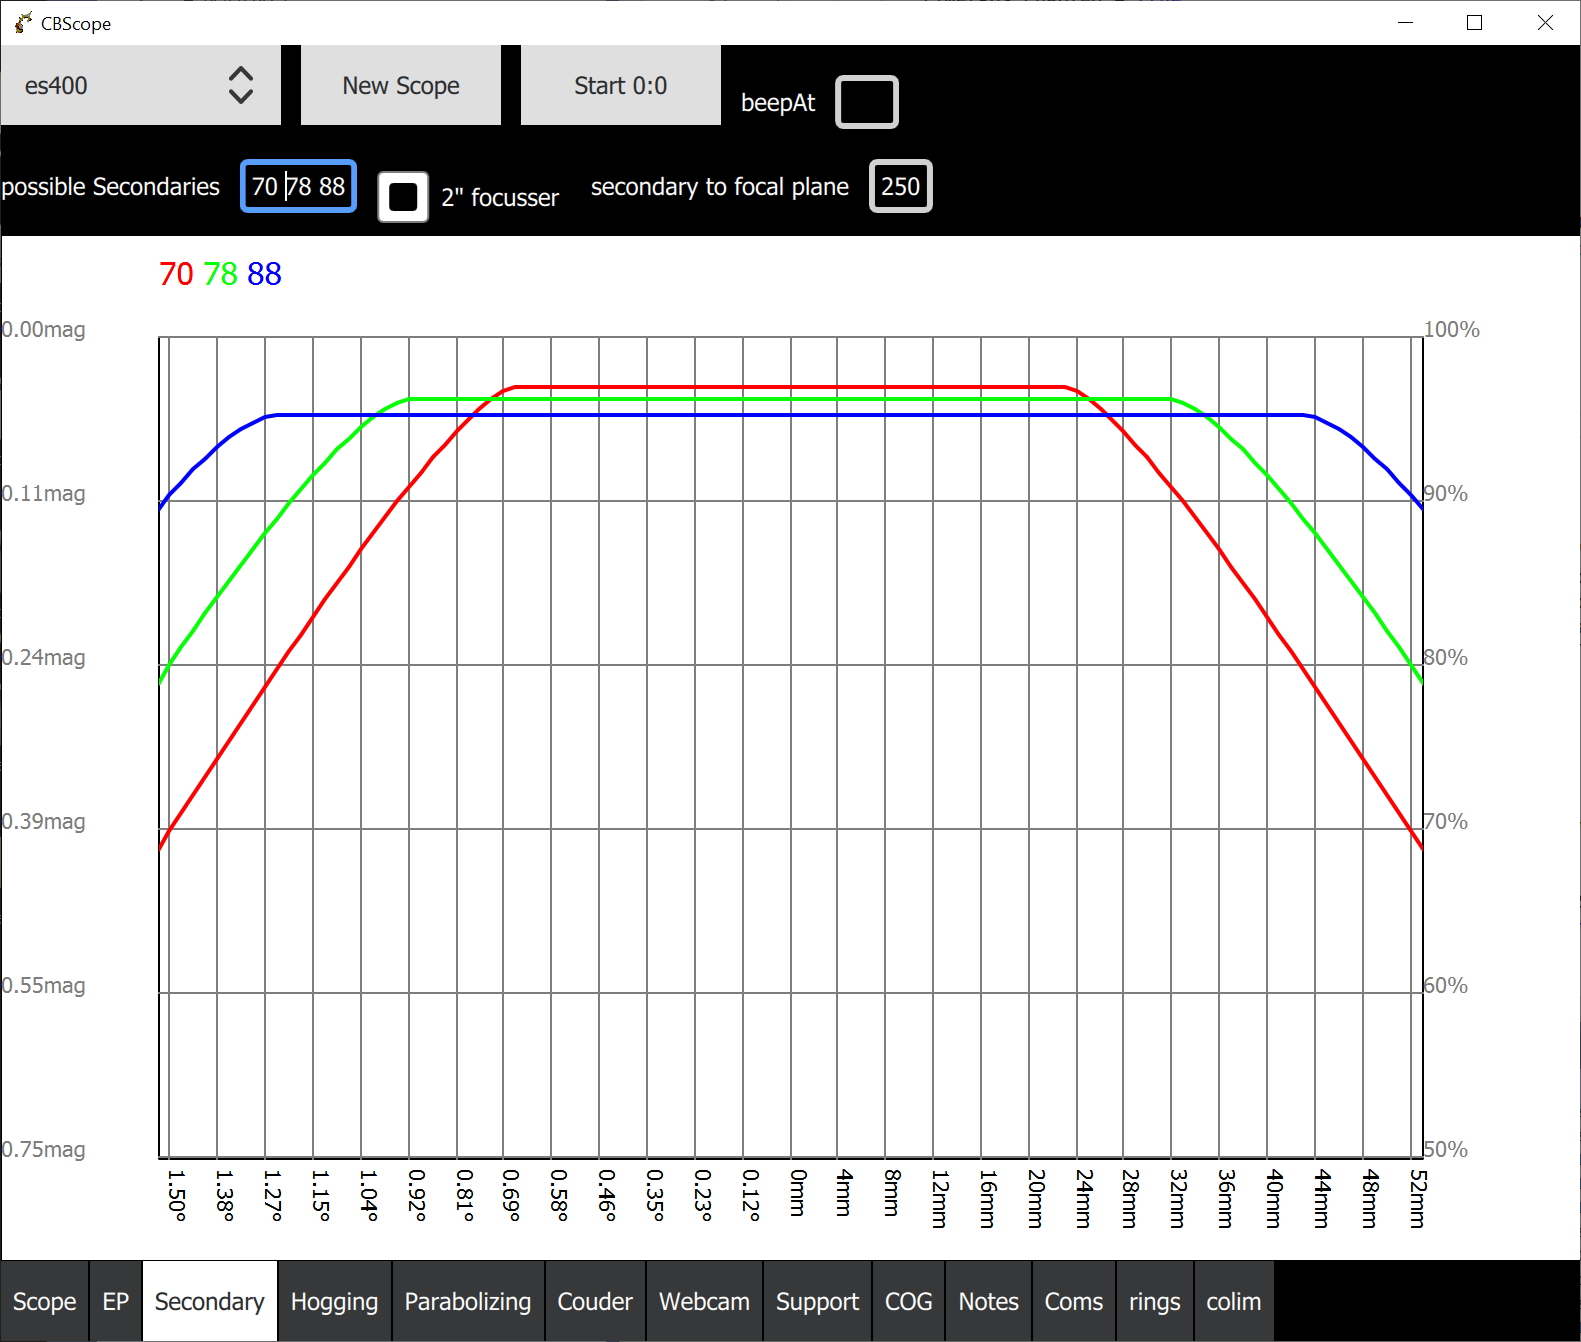1581x1342 pixels.
Task: Click the Start 0:0 timer button
Action: pos(621,85)
